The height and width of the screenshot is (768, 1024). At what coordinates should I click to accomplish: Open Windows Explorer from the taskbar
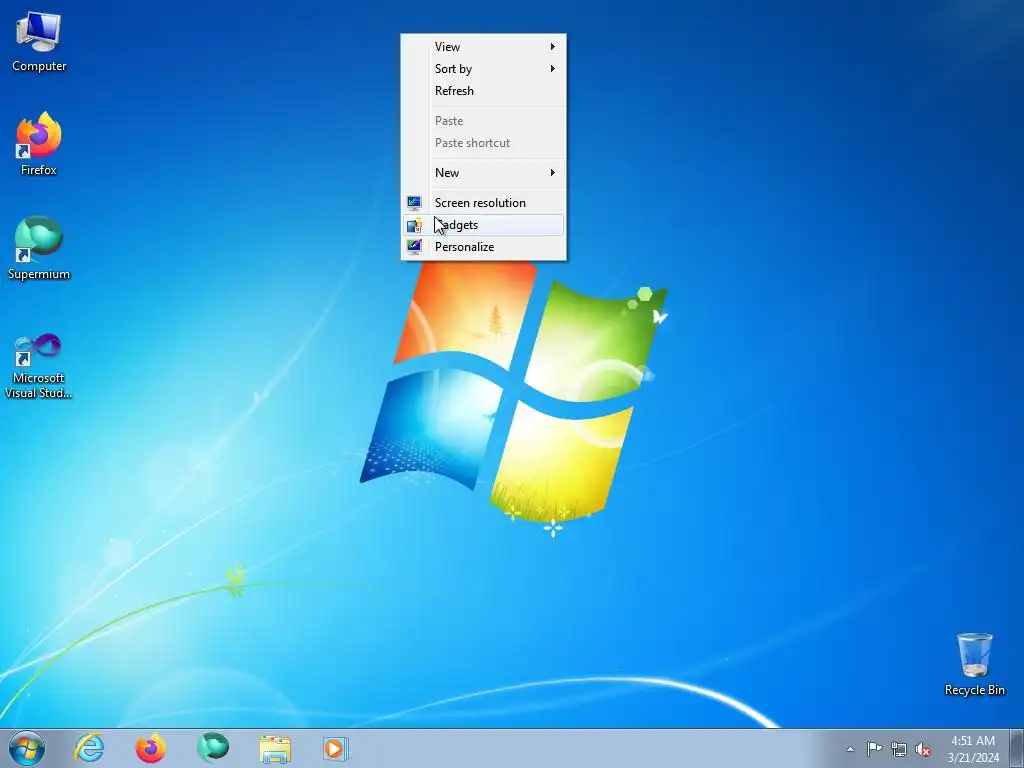tap(275, 748)
